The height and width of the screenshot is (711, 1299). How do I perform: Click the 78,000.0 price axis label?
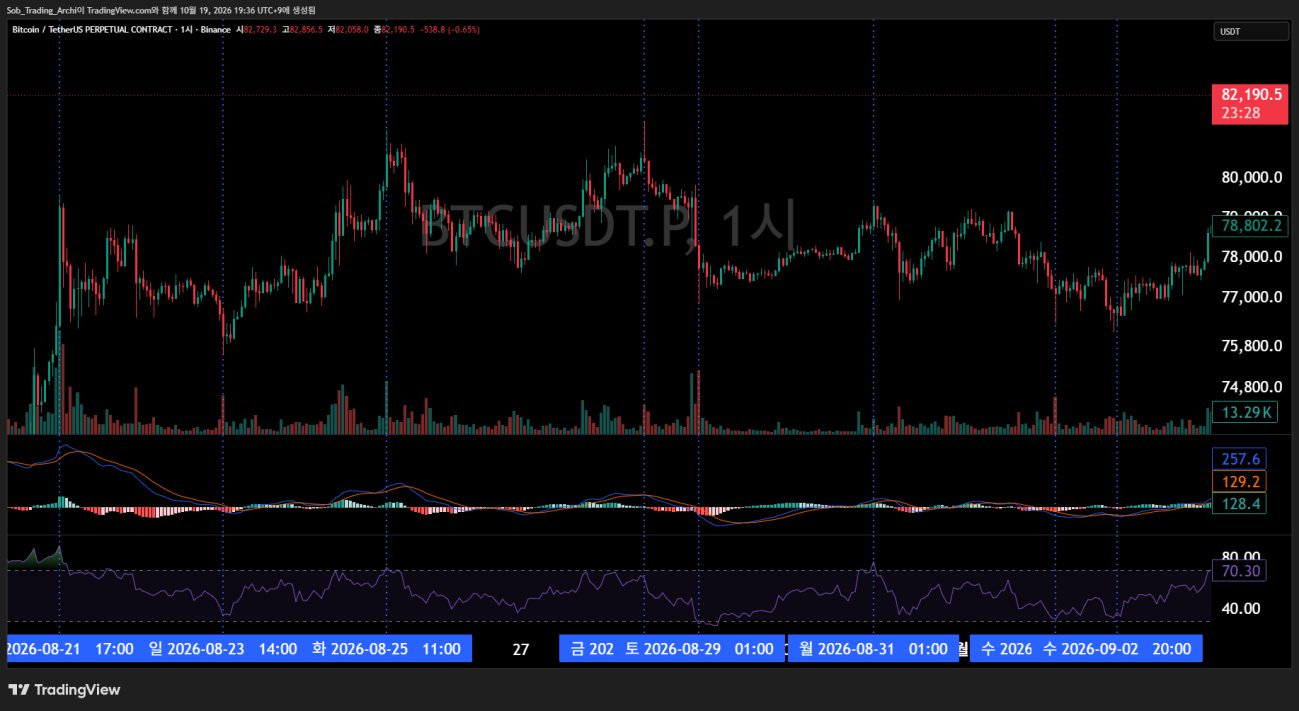pos(1253,256)
